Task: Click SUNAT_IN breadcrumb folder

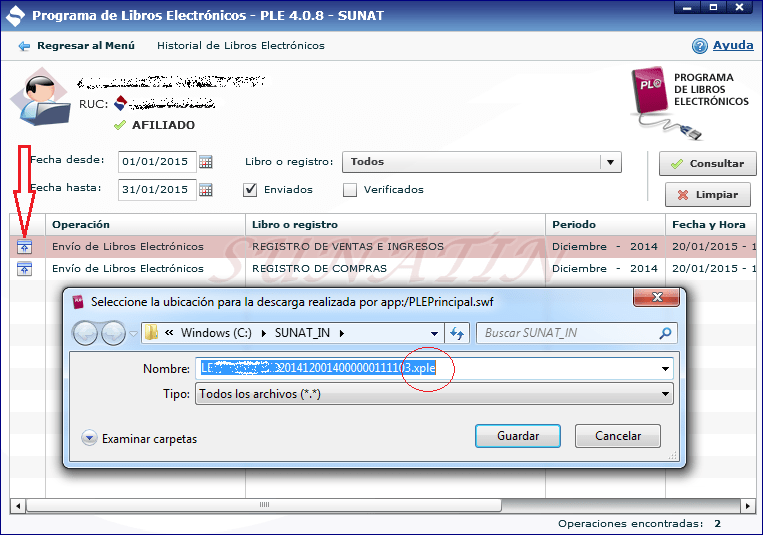Action: [x=302, y=333]
